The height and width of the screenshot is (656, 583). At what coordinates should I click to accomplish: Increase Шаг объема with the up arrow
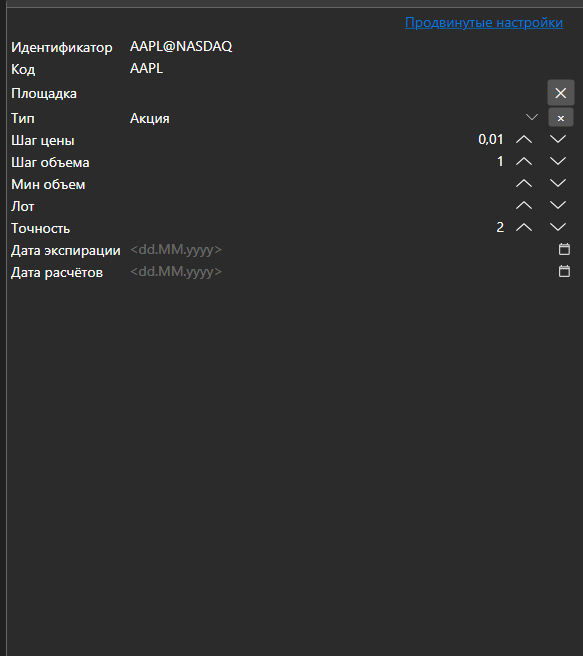tap(524, 161)
